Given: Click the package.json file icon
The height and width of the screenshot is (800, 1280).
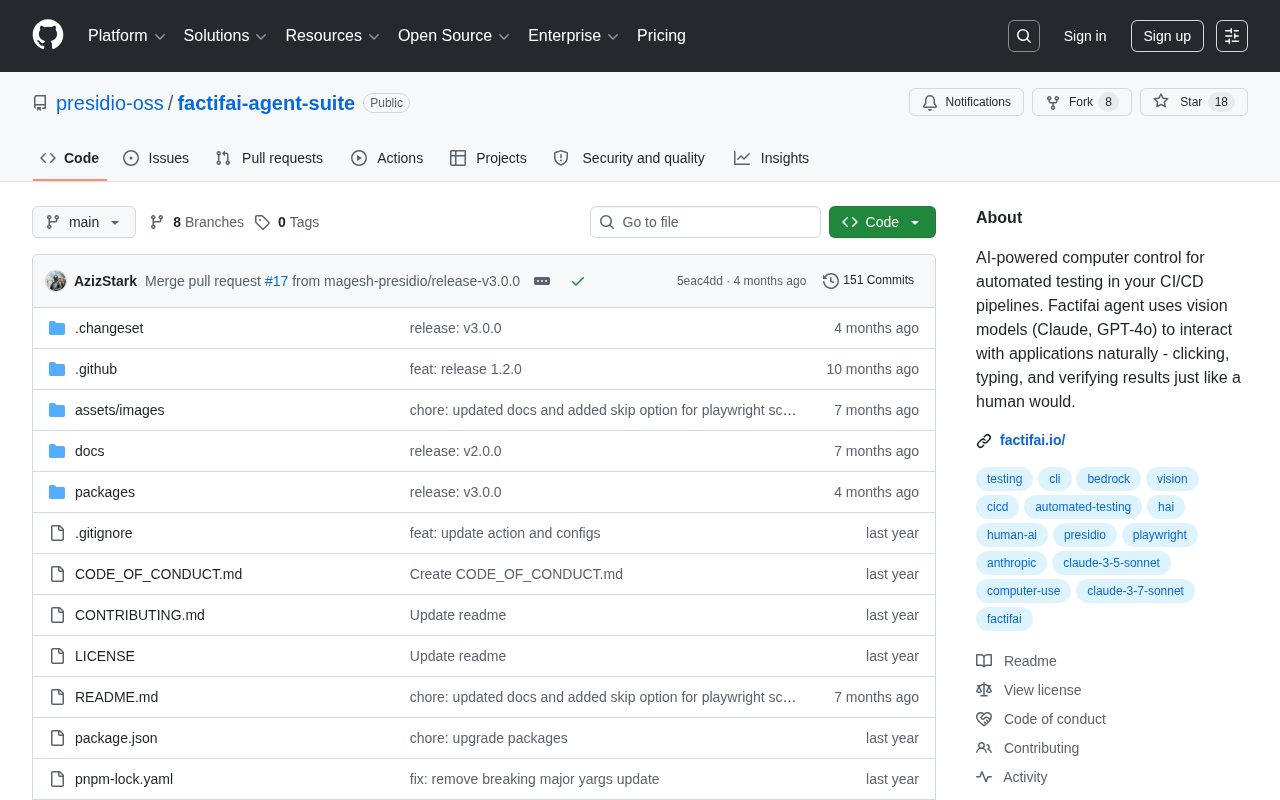Looking at the screenshot, I should click(x=57, y=738).
